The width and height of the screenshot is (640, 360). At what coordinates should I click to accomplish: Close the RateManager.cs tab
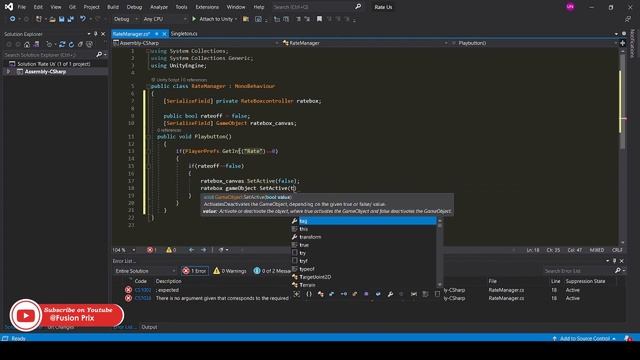pyautogui.click(x=164, y=34)
